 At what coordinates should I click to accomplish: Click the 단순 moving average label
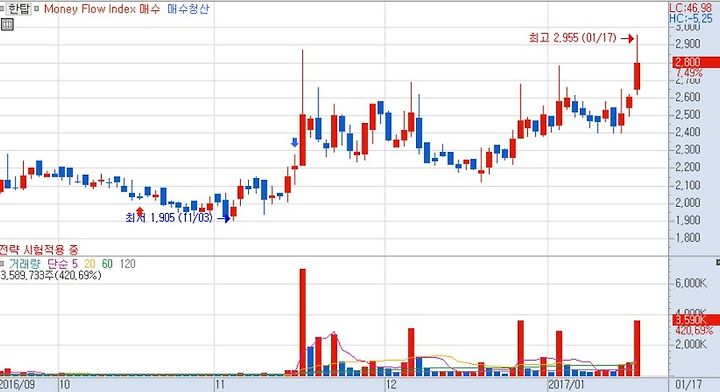coord(57,264)
